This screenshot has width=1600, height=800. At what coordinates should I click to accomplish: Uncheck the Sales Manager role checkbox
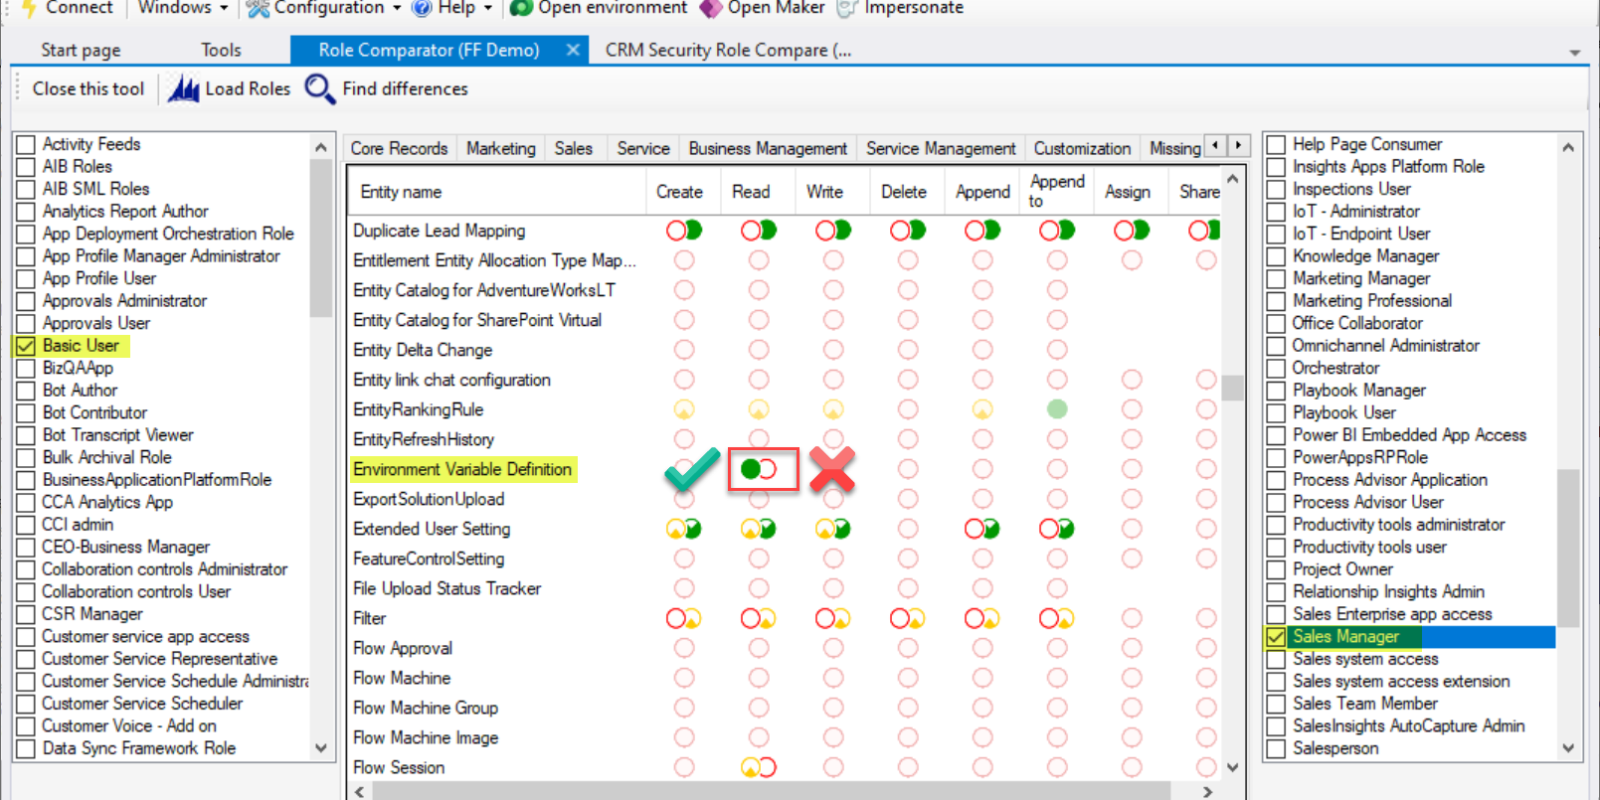click(x=1276, y=637)
